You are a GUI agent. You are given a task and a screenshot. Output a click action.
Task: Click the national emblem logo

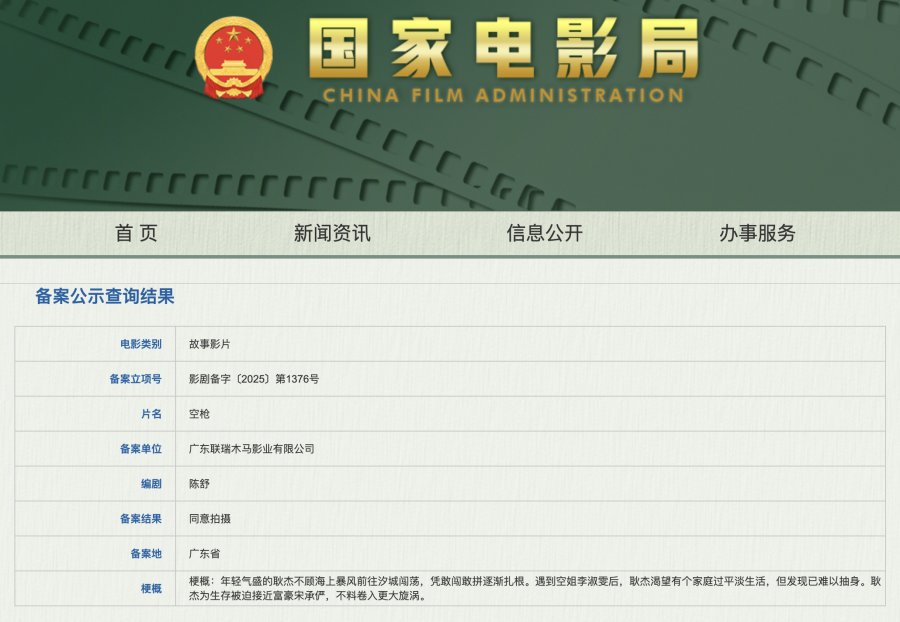pyautogui.click(x=233, y=58)
